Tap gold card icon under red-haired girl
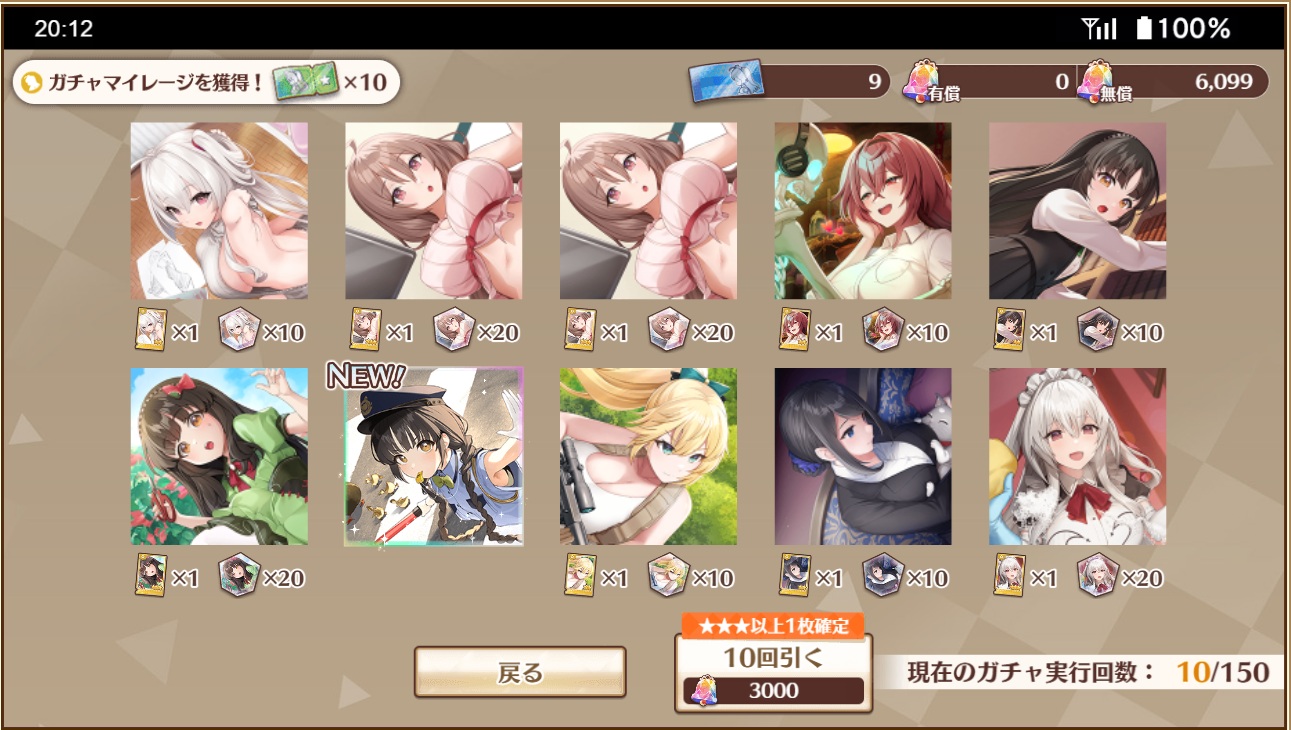 tap(794, 329)
